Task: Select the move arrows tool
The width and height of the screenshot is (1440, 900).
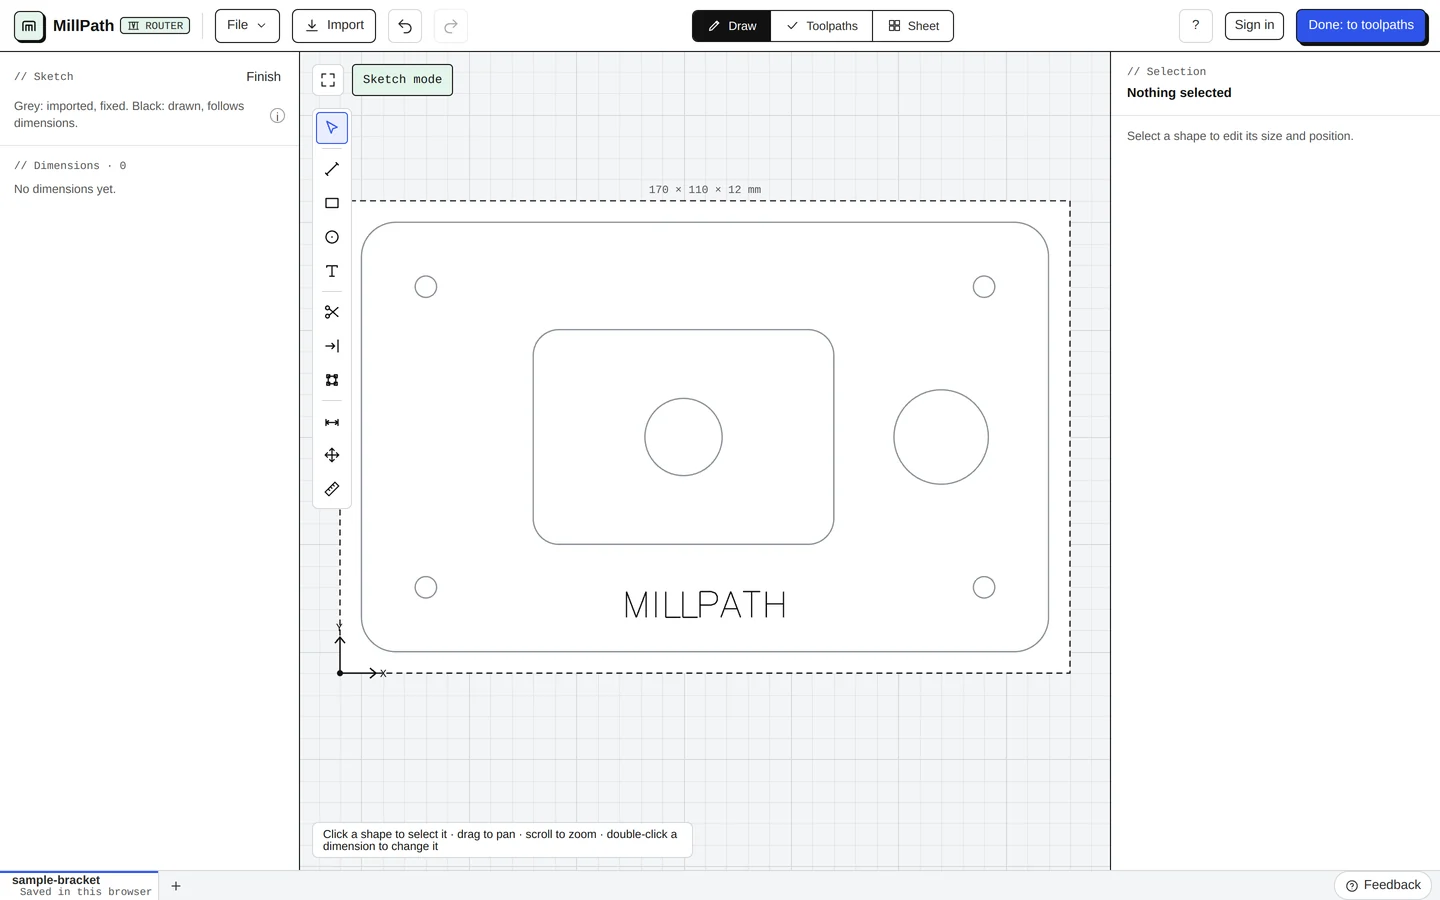Action: (x=332, y=455)
